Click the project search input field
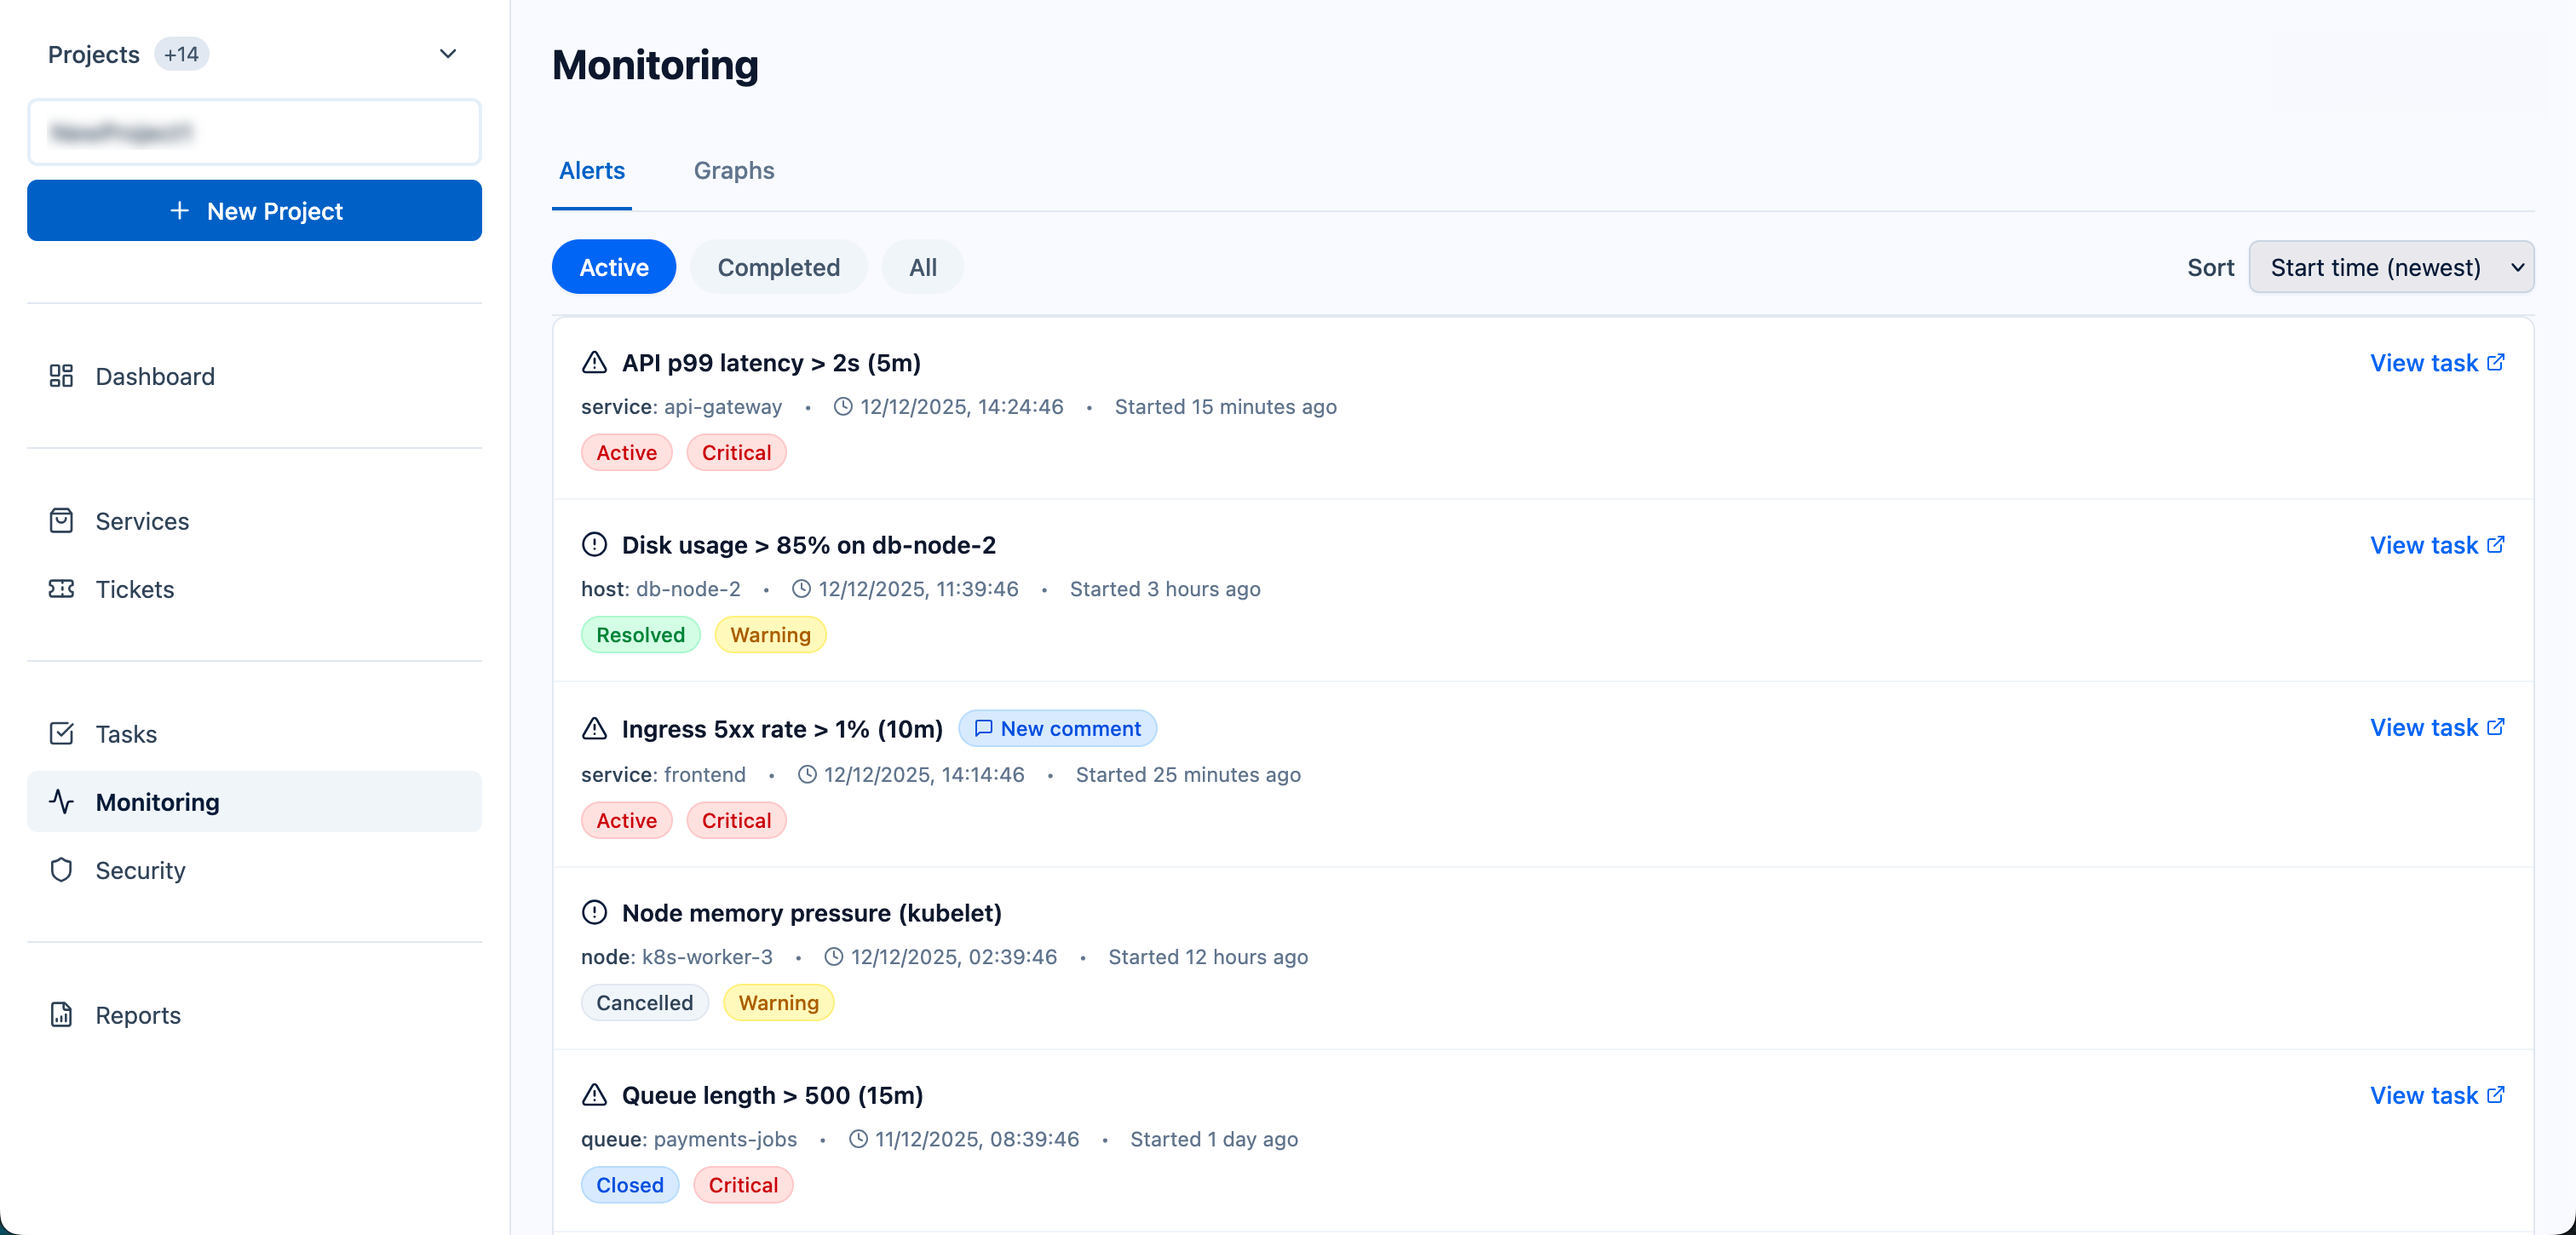The width and height of the screenshot is (2576, 1235). [254, 132]
